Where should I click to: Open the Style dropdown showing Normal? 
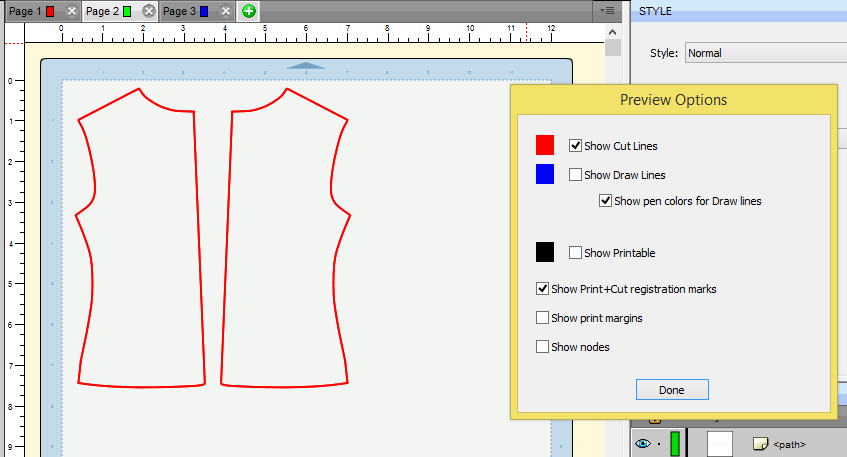pos(765,53)
